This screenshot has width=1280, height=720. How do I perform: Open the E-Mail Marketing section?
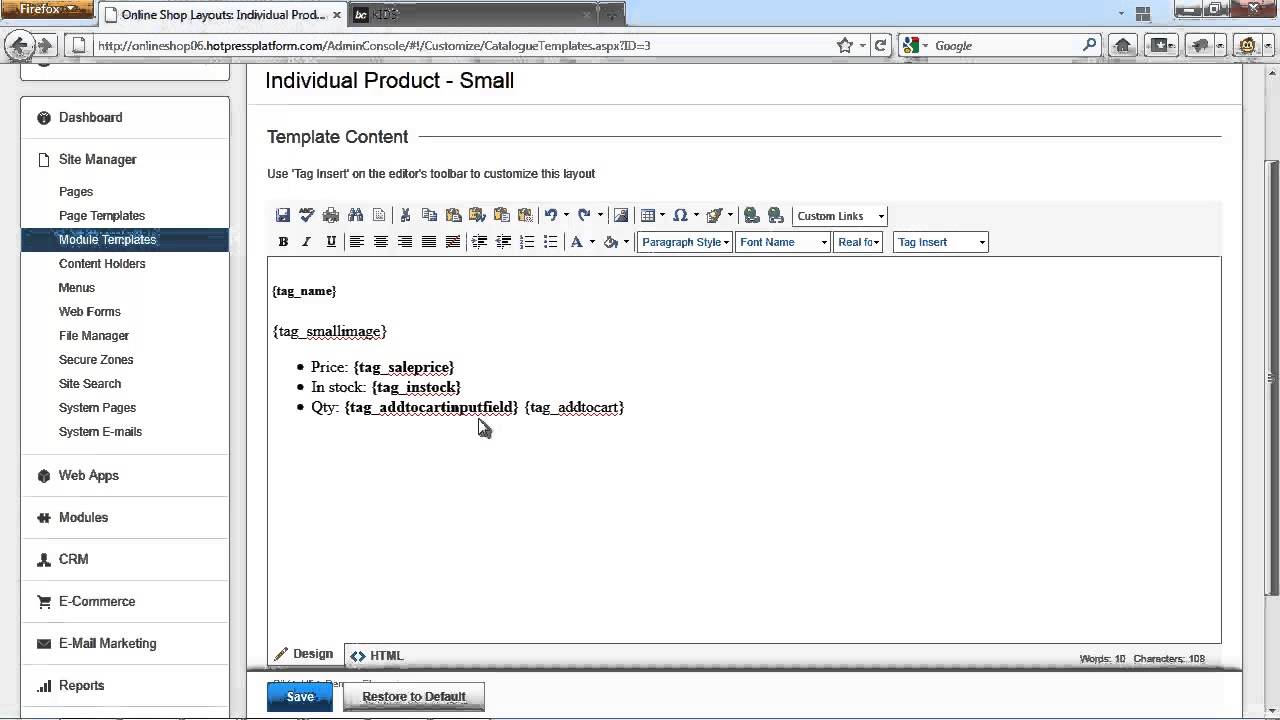click(x=107, y=643)
